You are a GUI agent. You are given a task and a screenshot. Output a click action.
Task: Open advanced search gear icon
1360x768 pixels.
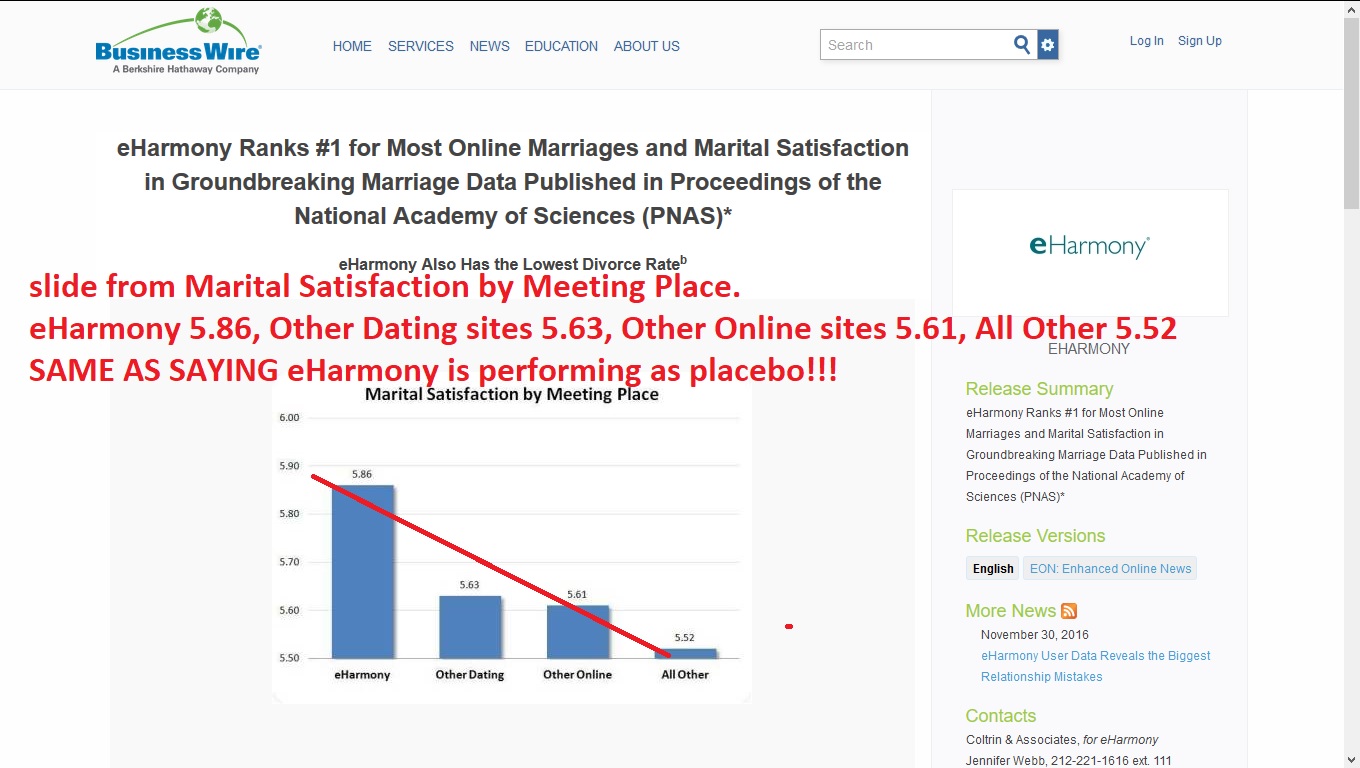click(x=1047, y=45)
